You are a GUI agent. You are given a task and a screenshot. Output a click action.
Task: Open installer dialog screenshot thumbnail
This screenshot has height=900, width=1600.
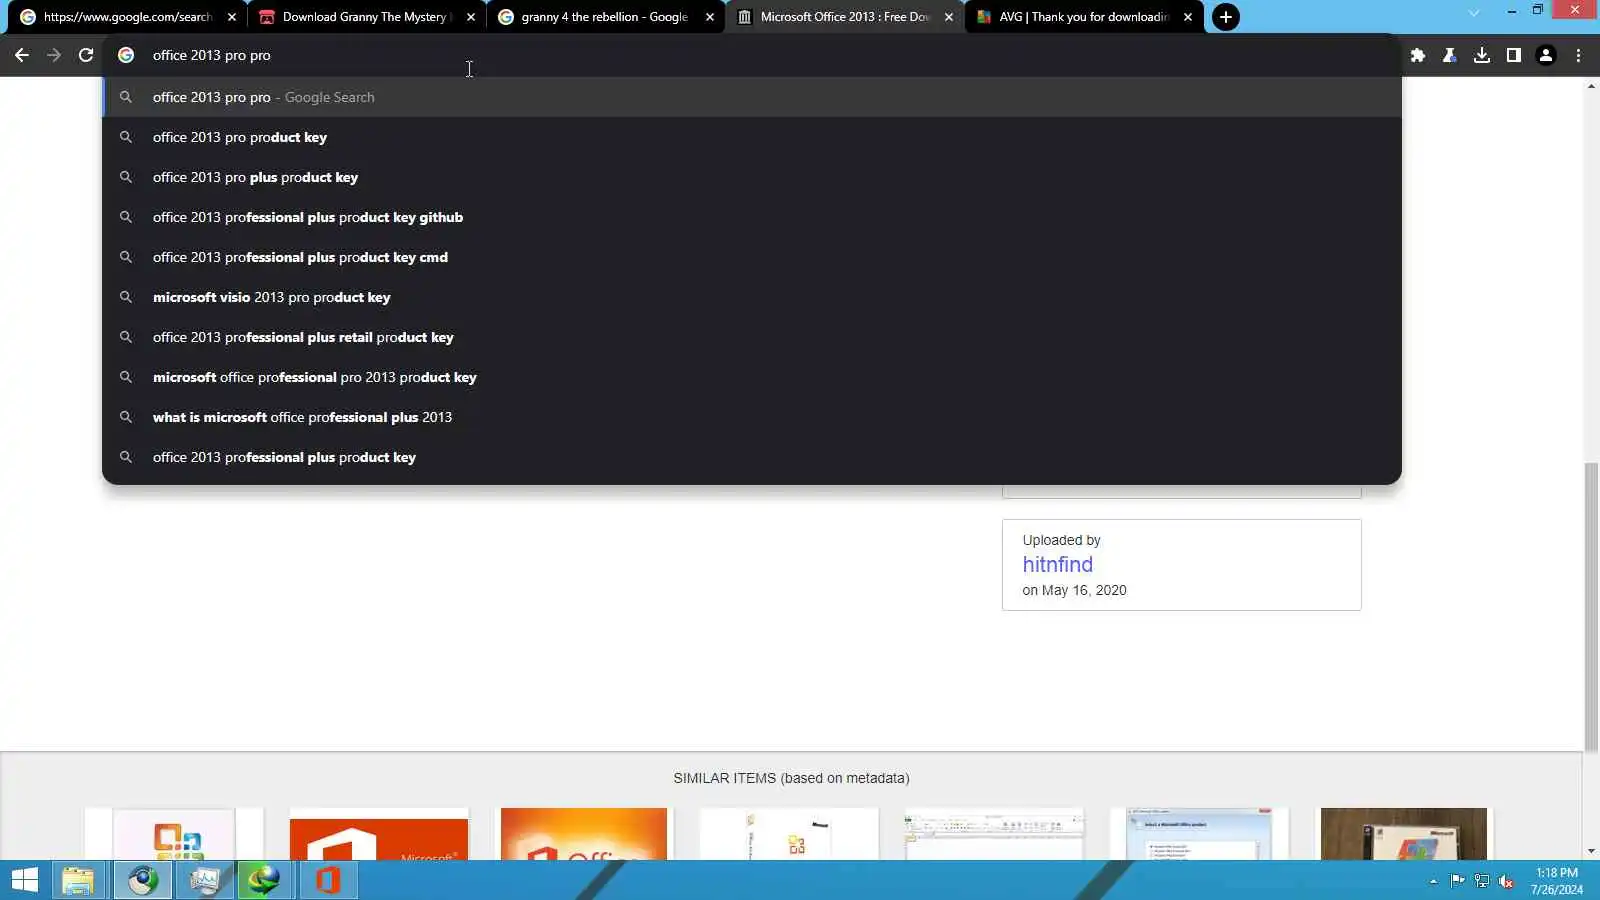coord(1199,834)
